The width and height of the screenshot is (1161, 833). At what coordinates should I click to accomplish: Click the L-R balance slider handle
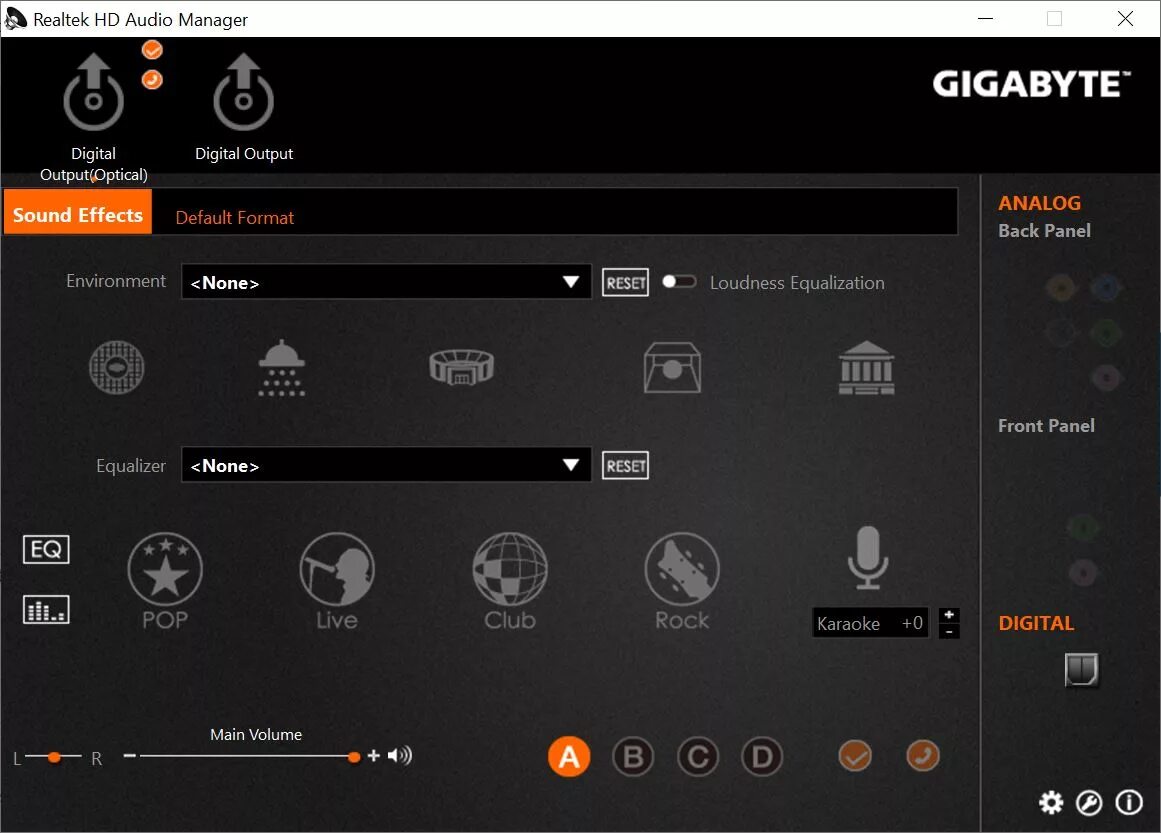pos(54,757)
